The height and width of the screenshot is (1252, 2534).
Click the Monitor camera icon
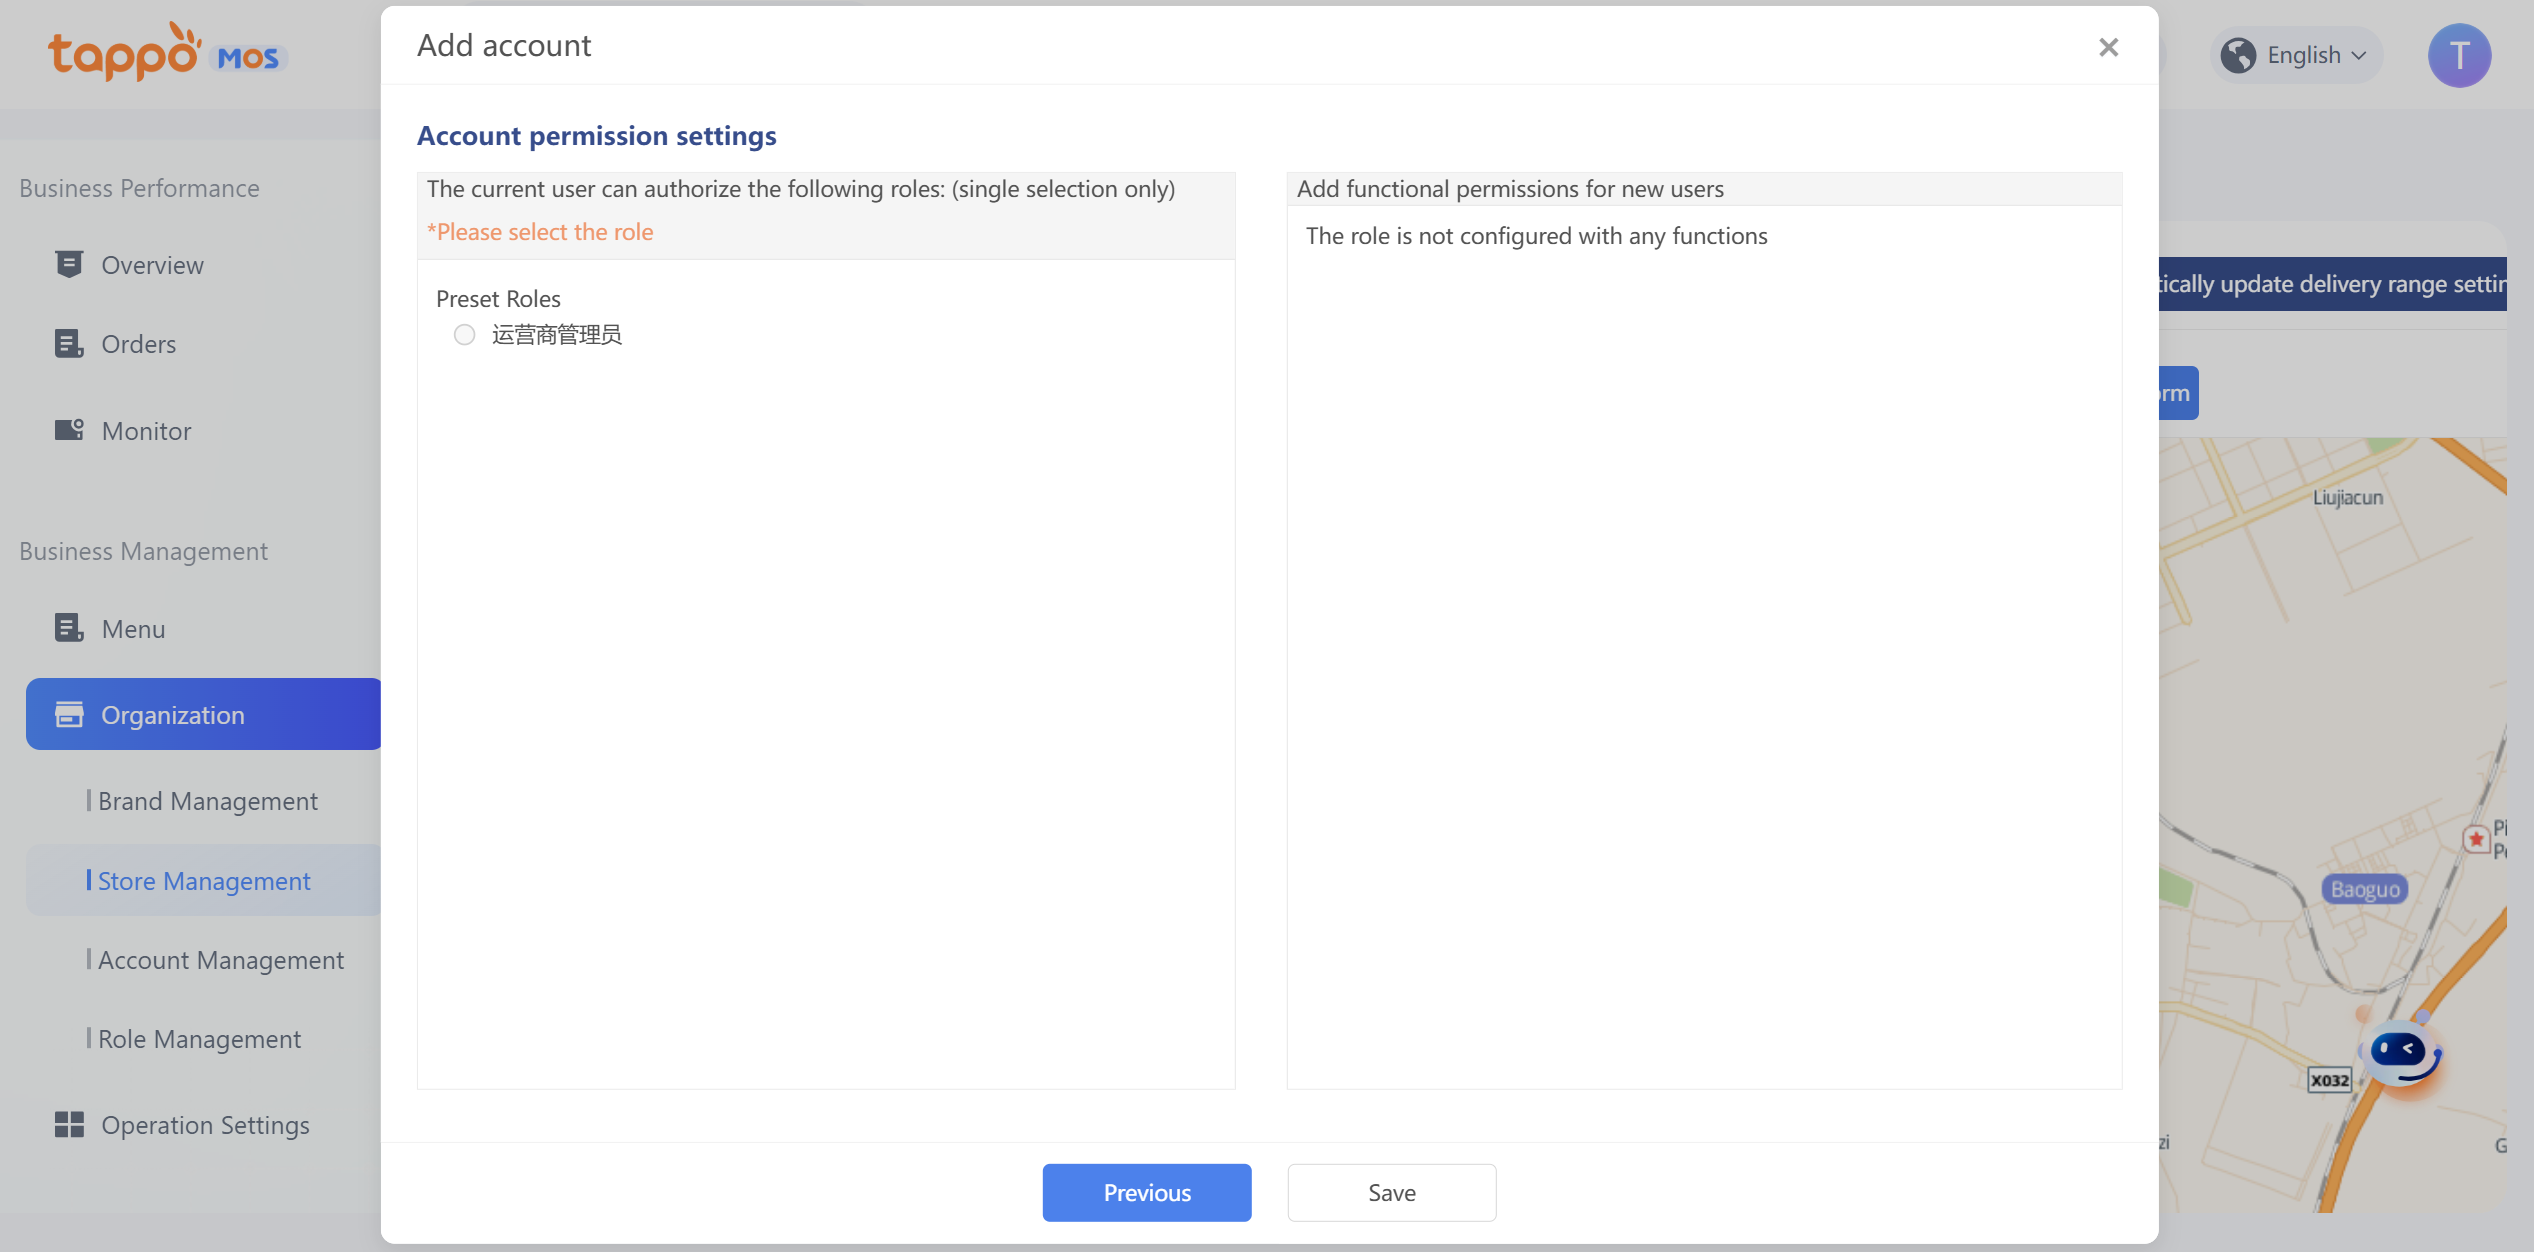point(69,430)
